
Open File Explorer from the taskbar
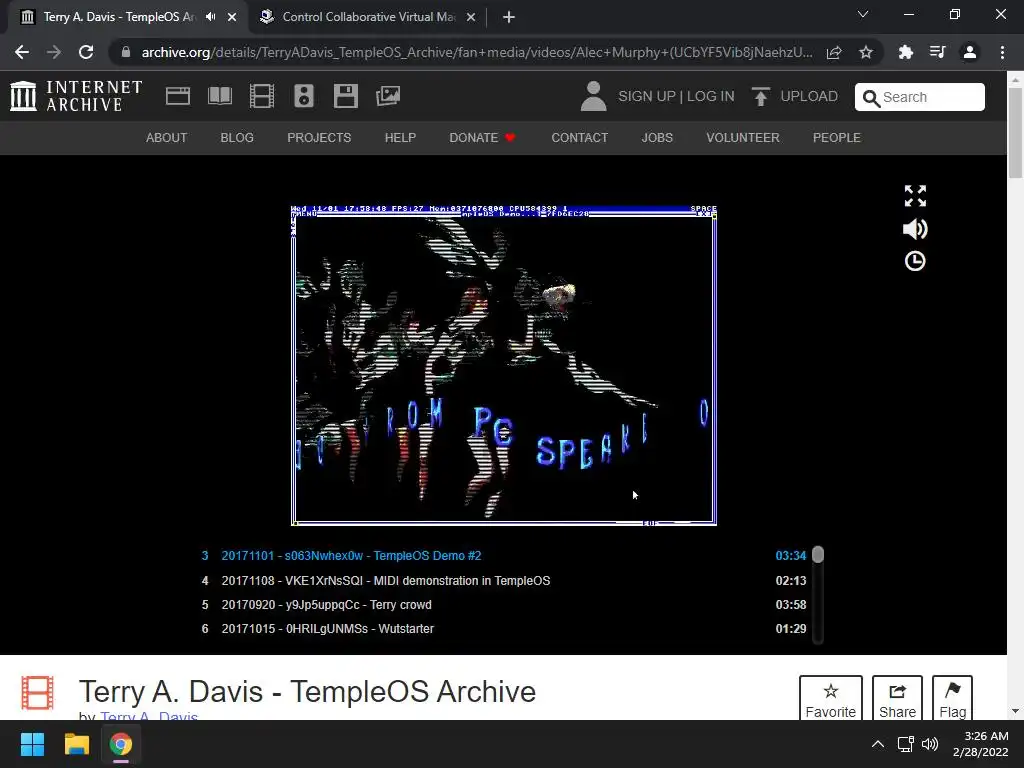click(76, 744)
